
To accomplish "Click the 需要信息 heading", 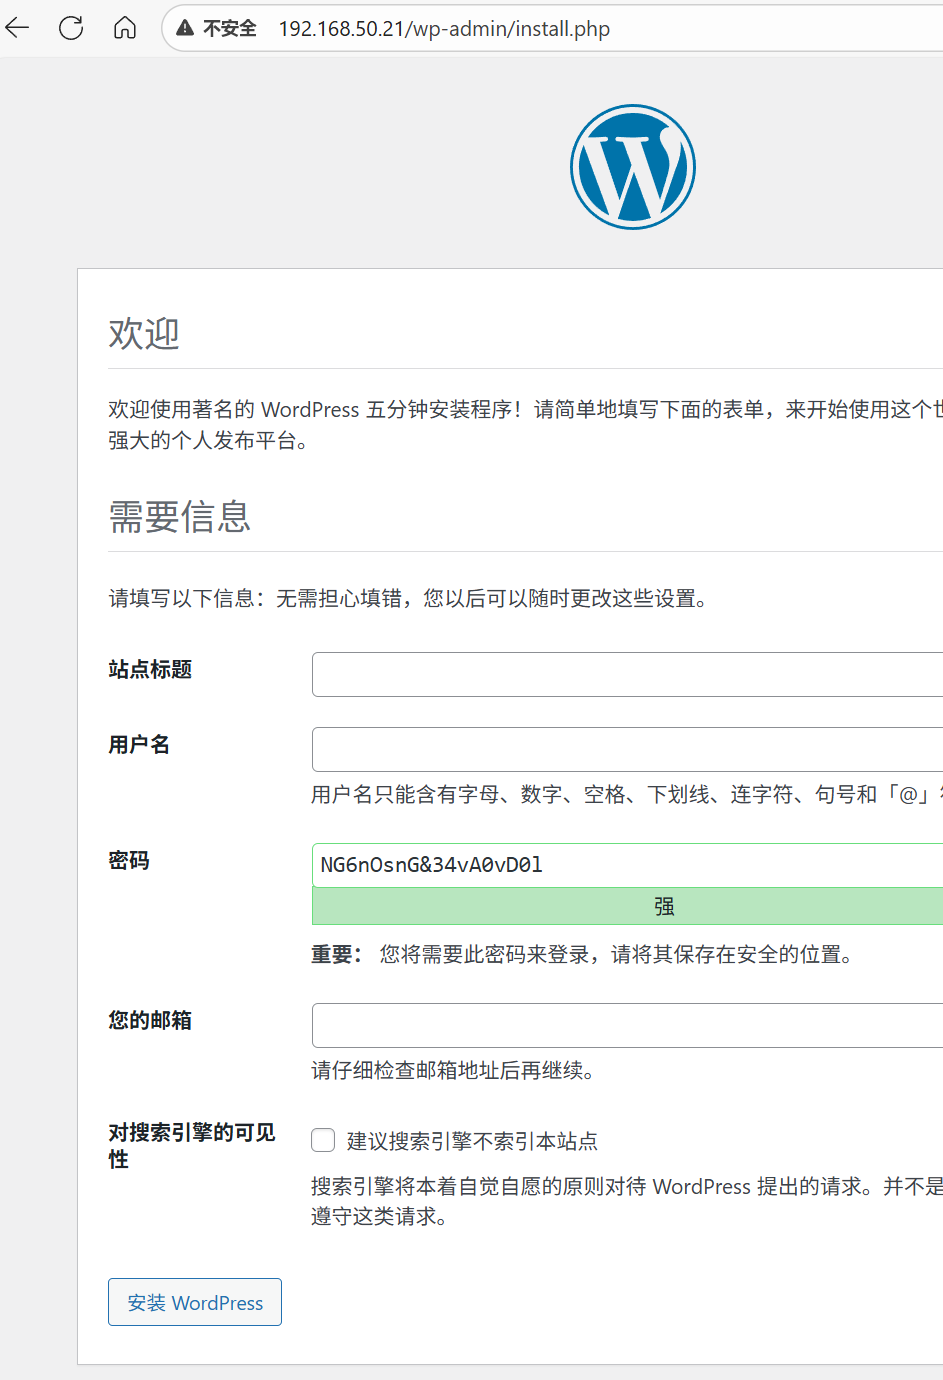I will click(180, 516).
